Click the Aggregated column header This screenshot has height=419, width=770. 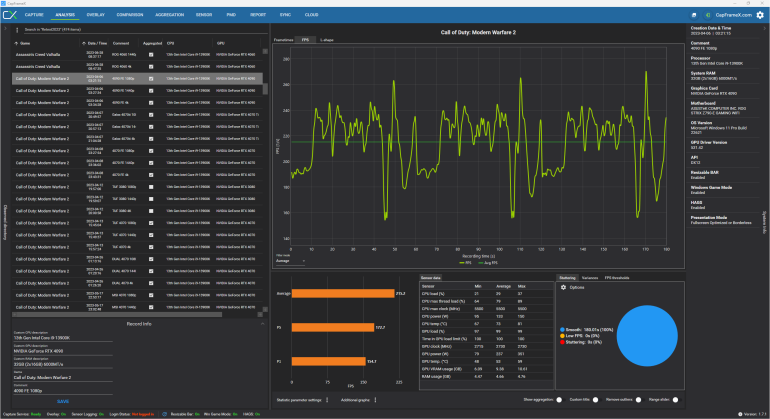[x=152, y=43]
